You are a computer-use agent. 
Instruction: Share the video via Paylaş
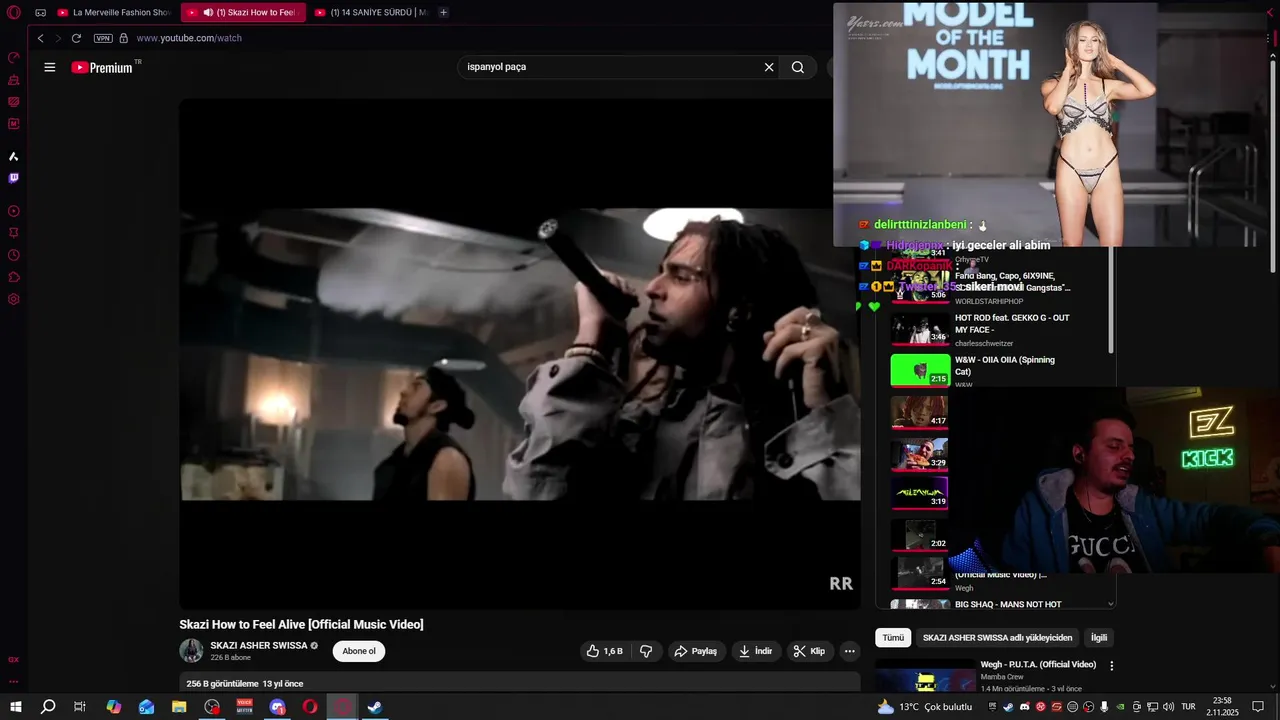click(695, 651)
